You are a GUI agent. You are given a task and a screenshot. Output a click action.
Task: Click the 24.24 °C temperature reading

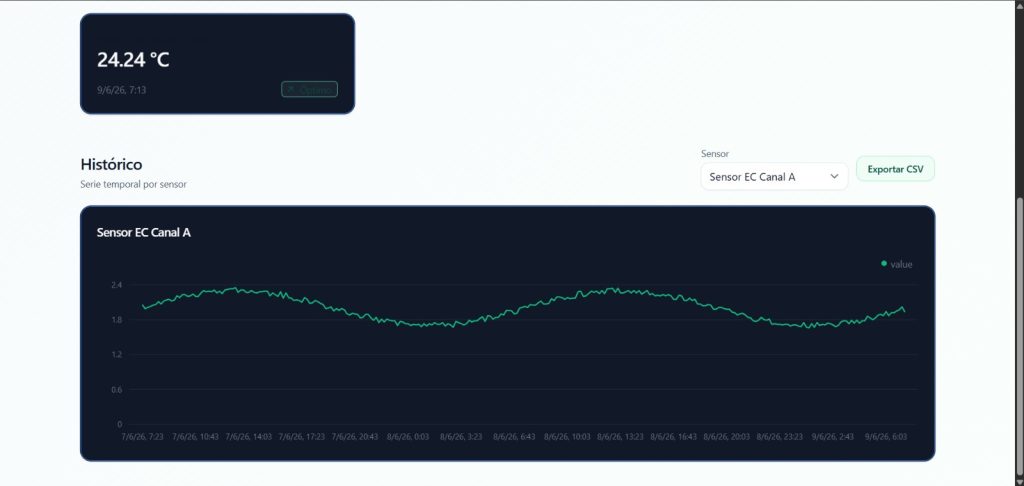[x=133, y=60]
